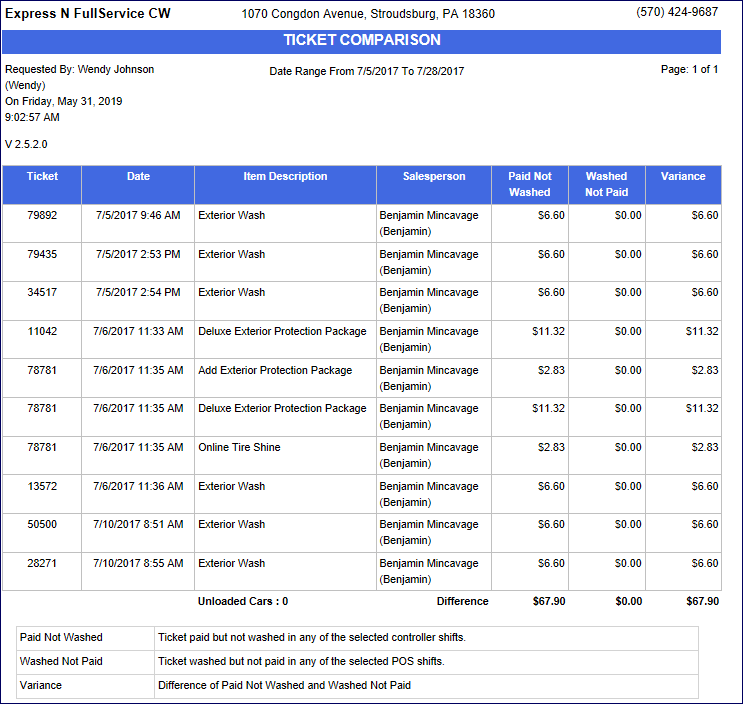Screen dimensions: 743x704
Task: Click the Item Description column header
Action: (285, 177)
